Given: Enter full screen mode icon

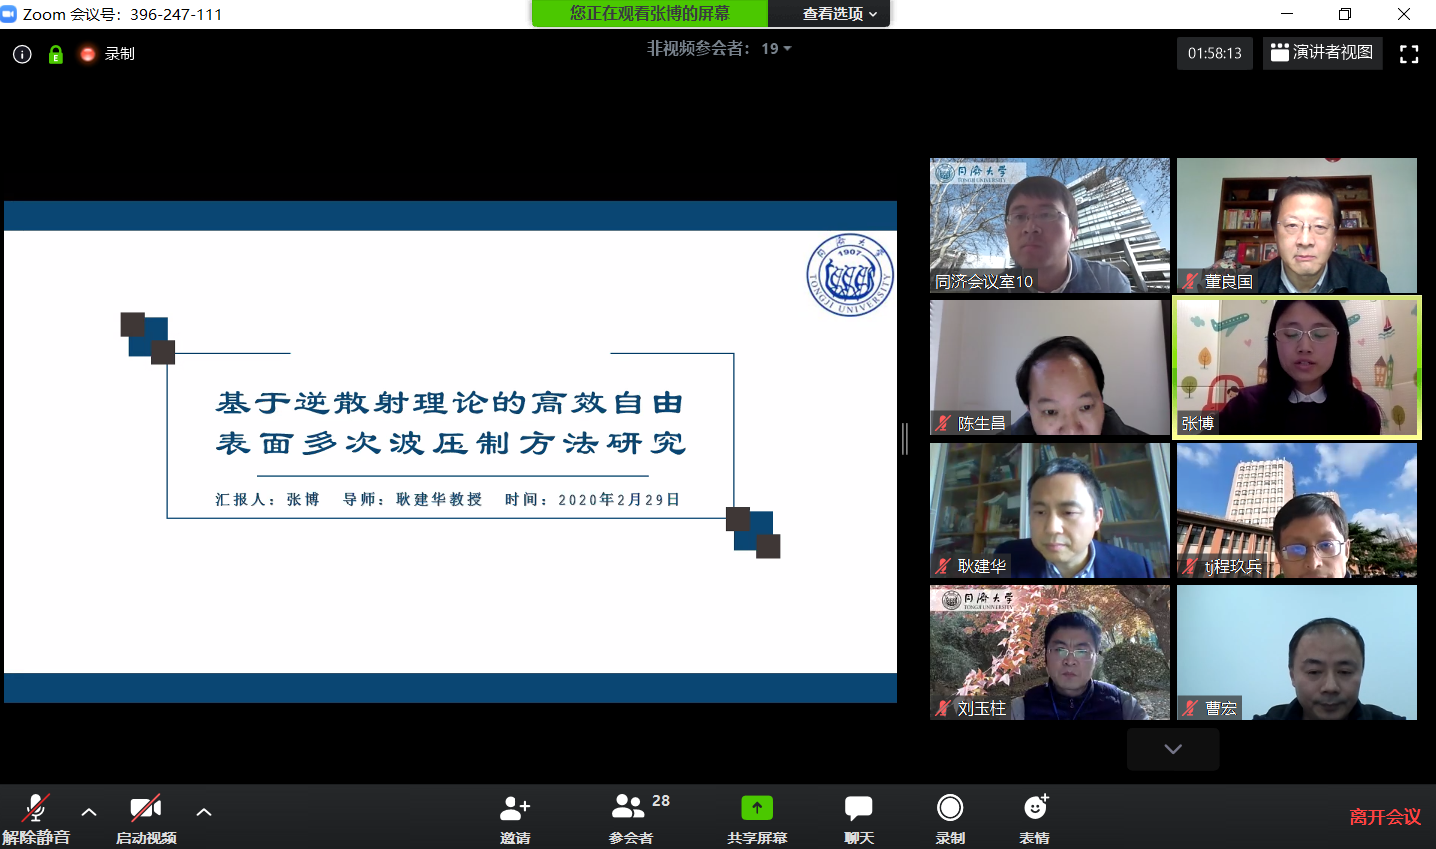Looking at the screenshot, I should (x=1409, y=54).
